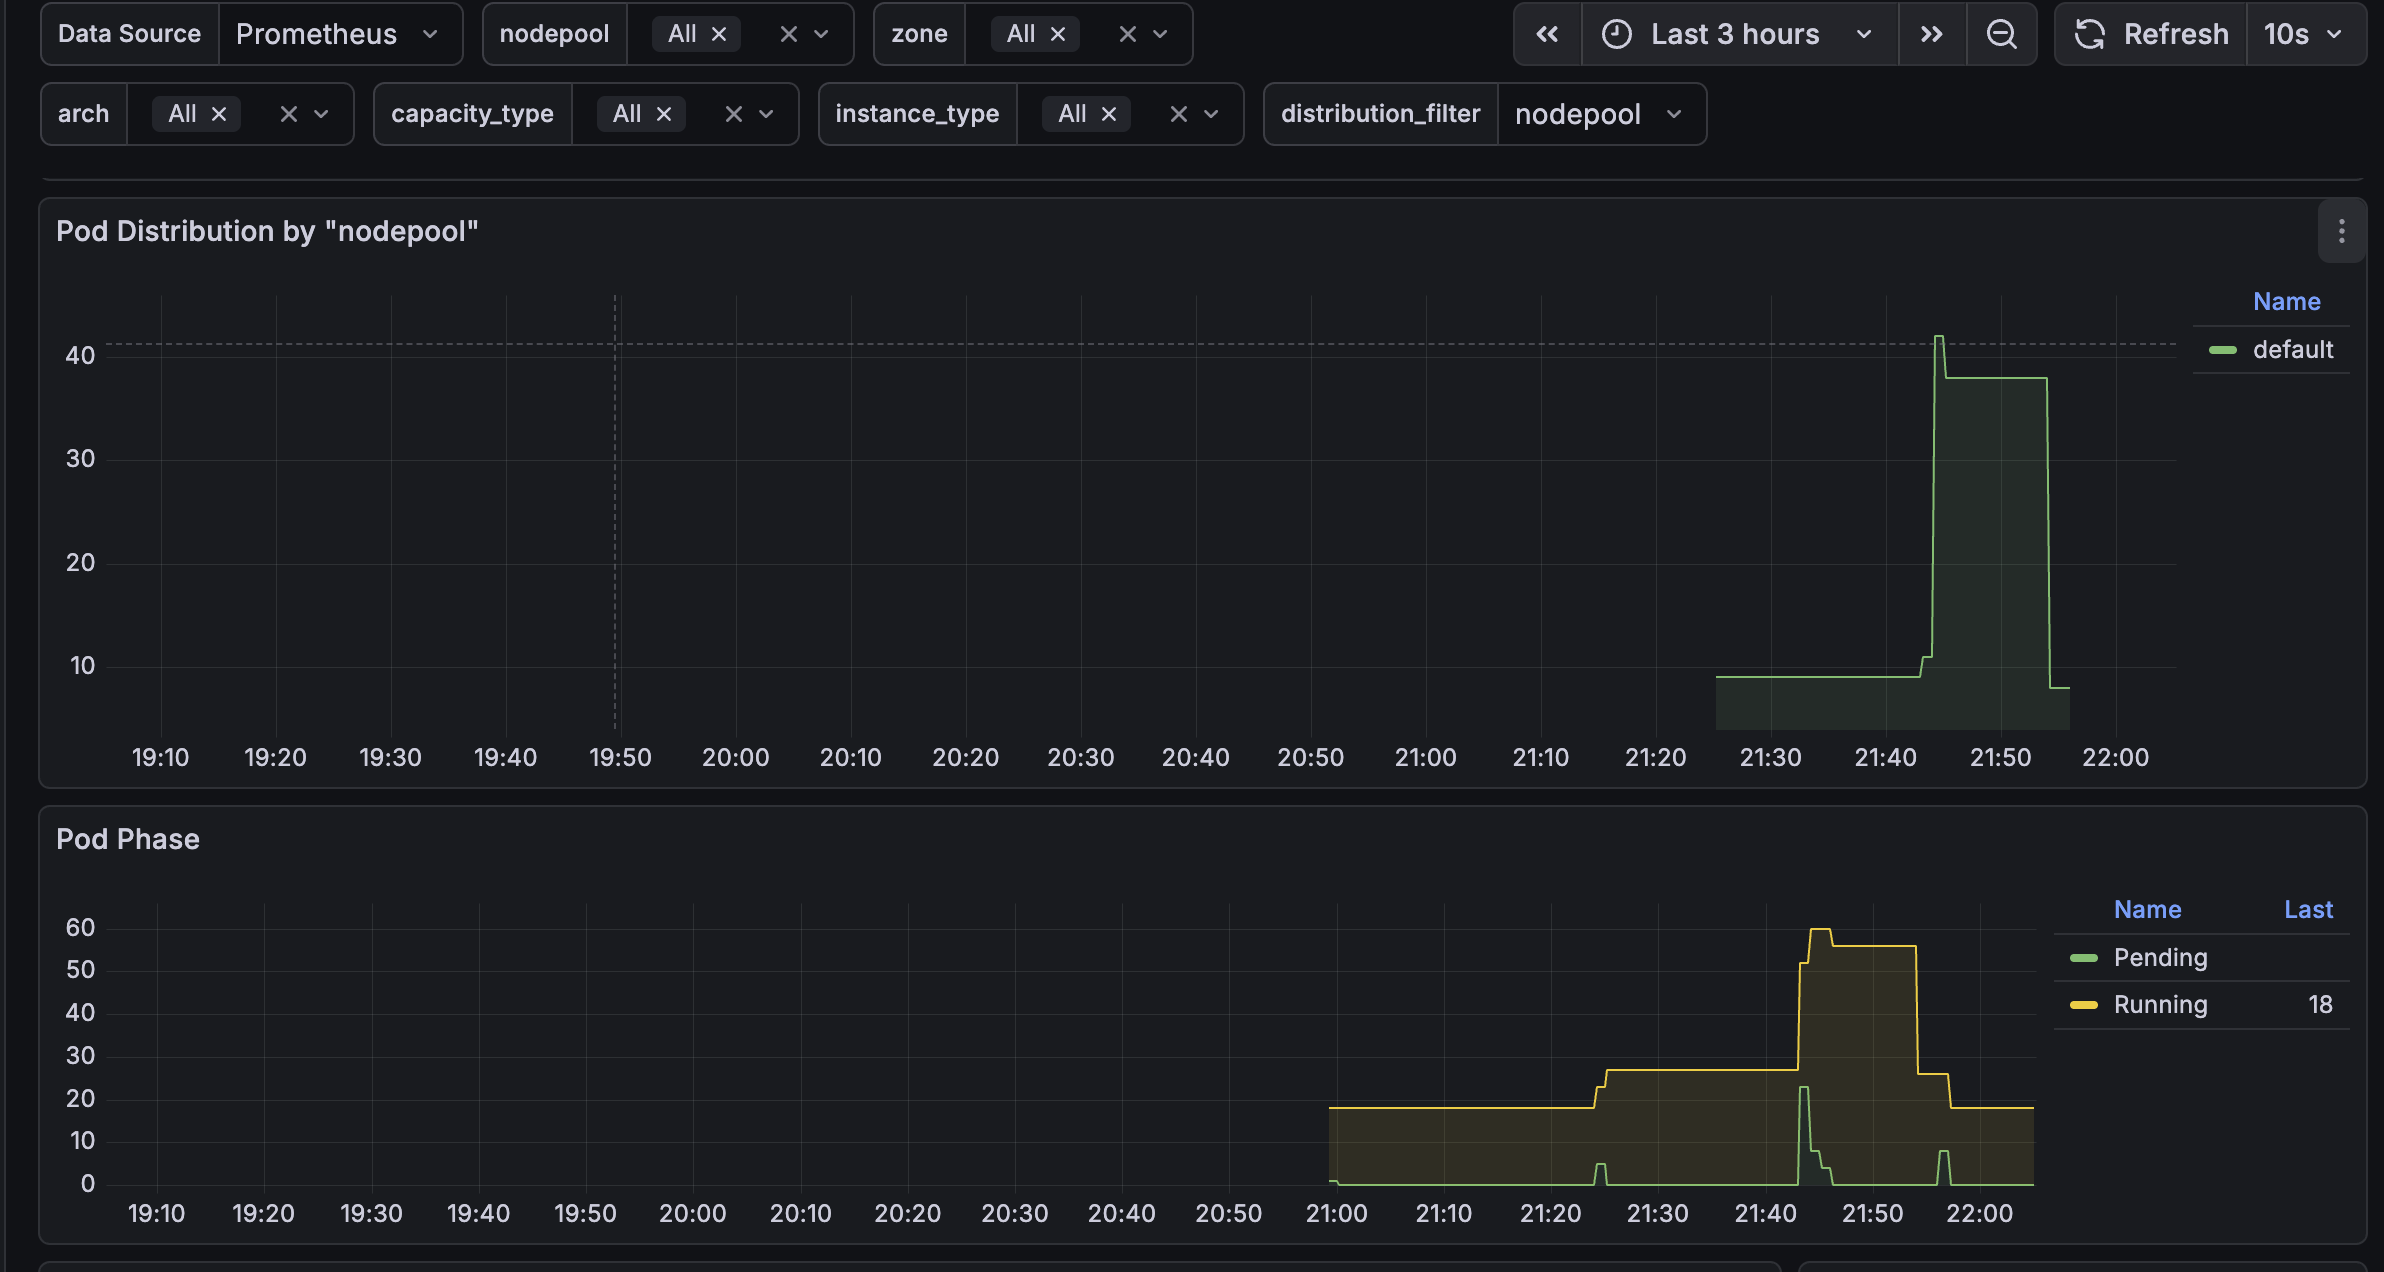The height and width of the screenshot is (1272, 2384).
Task: Clear the capacity_type filter value
Action: click(733, 114)
